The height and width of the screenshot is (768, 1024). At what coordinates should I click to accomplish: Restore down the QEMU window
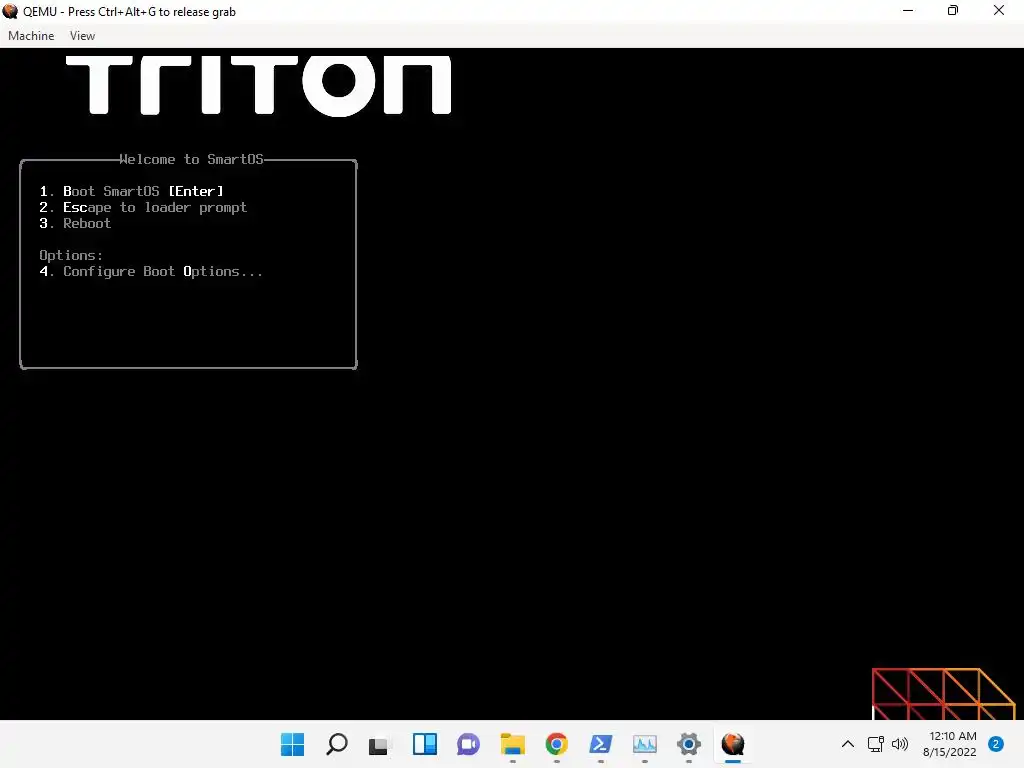tap(953, 10)
